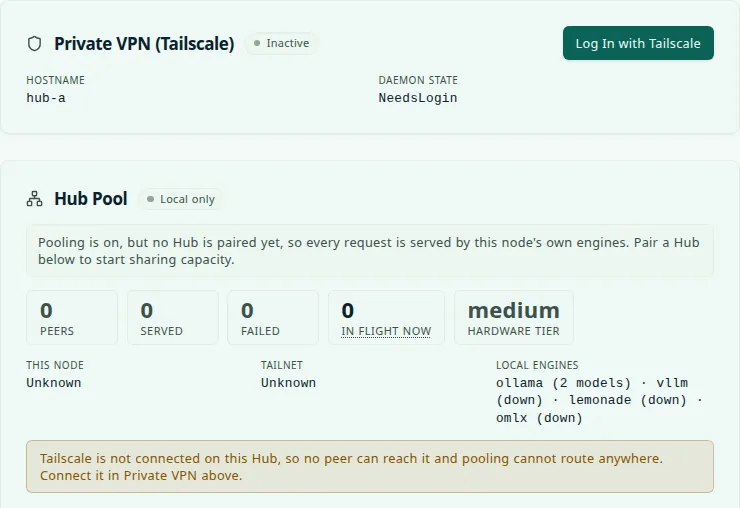The width and height of the screenshot is (740, 508).
Task: Click the TAILNET label
Action: (282, 365)
